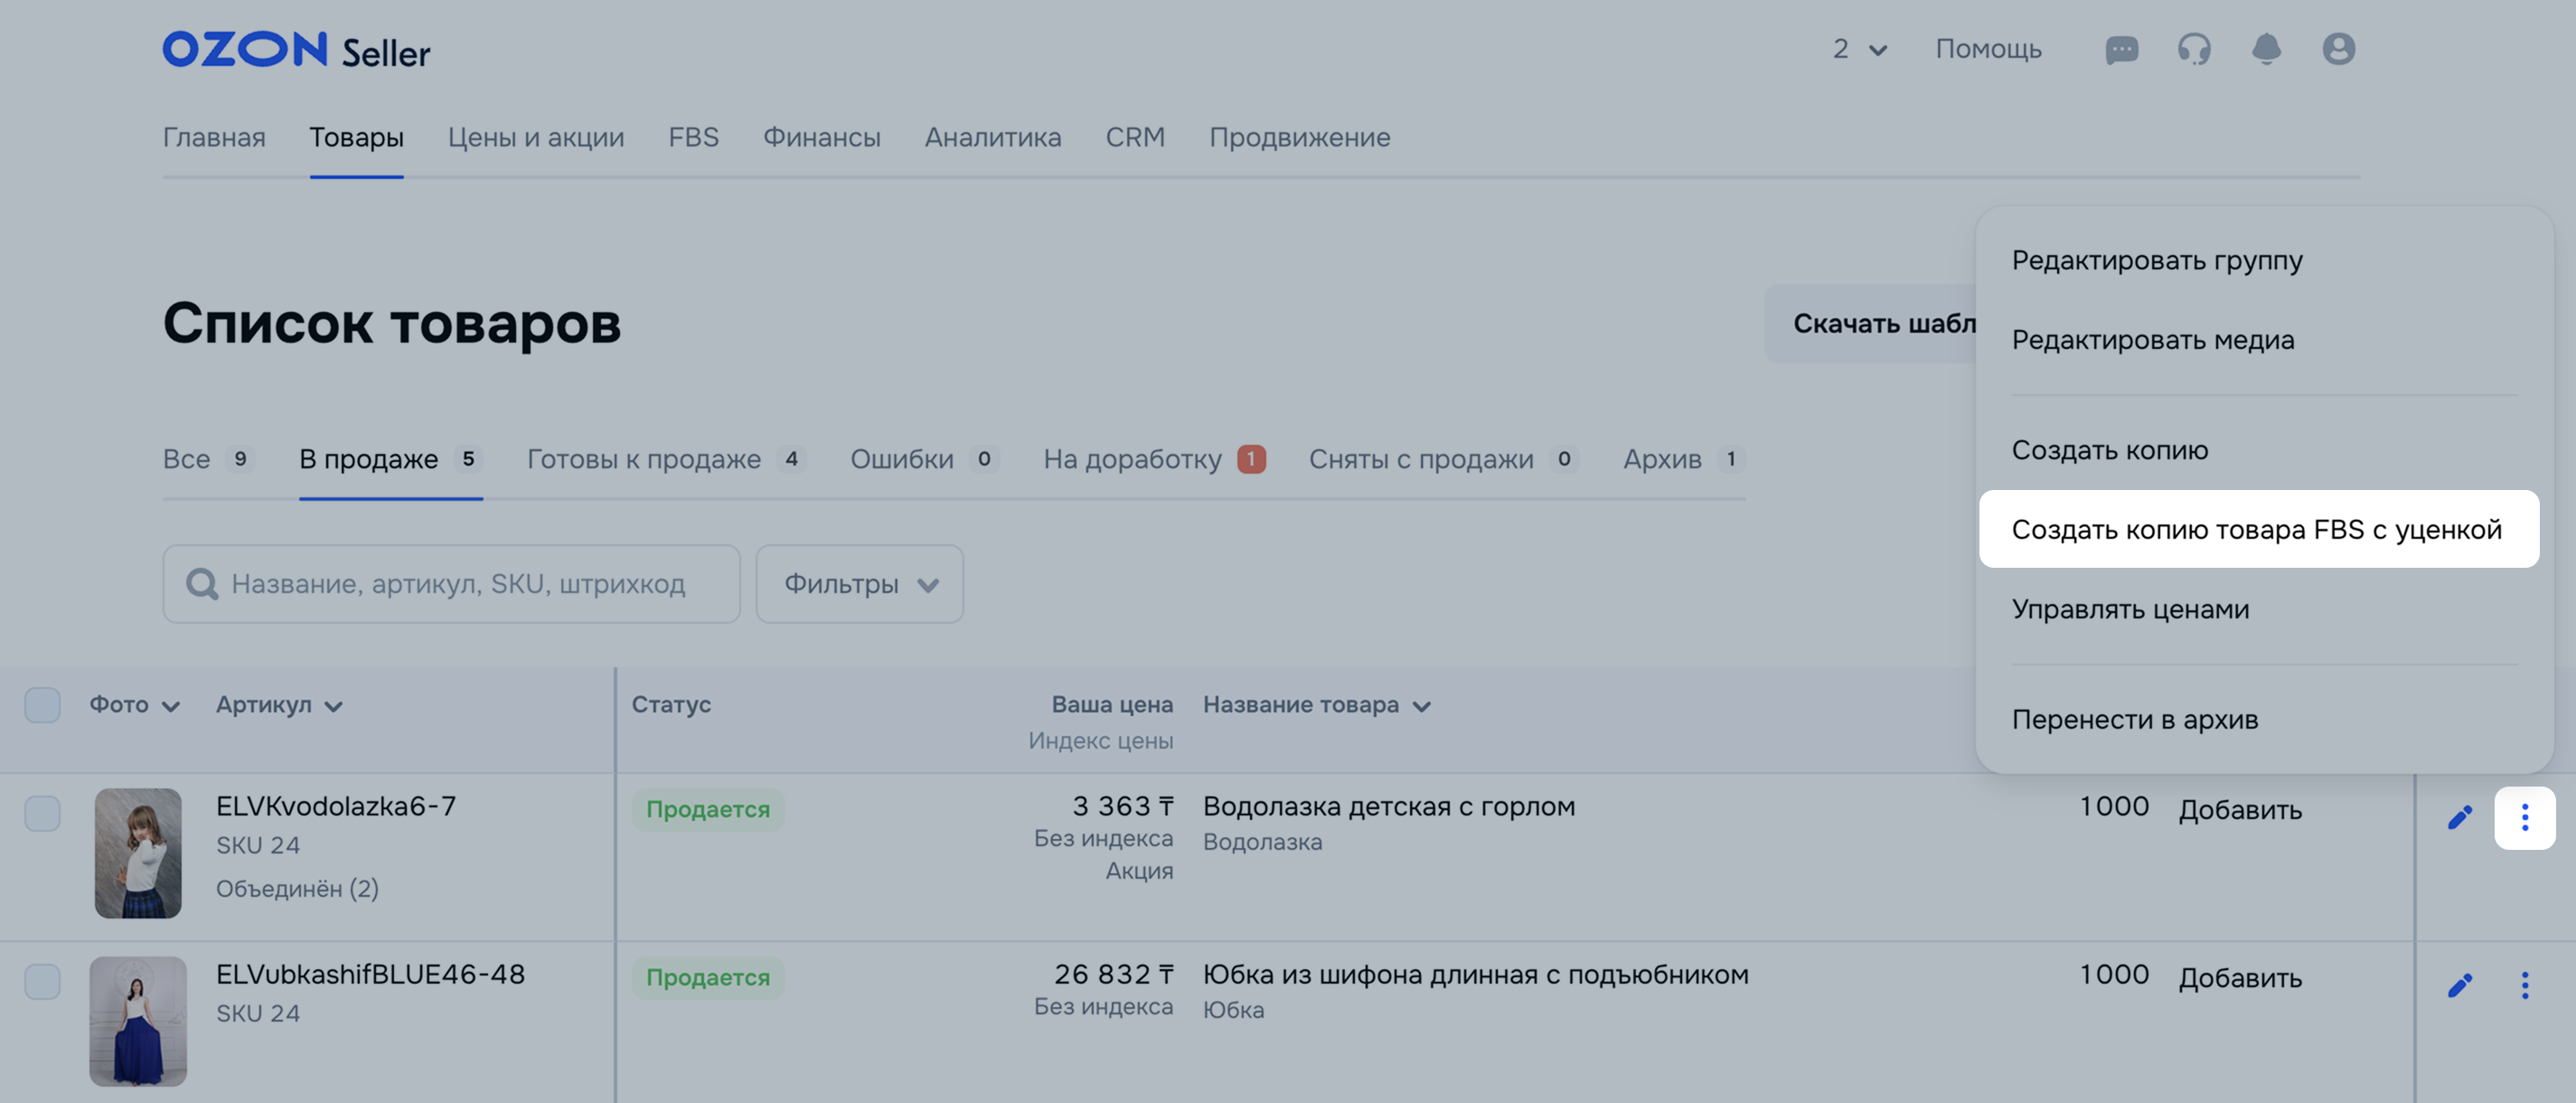Viewport: 2576px width, 1103px height.
Task: Open the Цены и акции tab
Action: [536, 137]
